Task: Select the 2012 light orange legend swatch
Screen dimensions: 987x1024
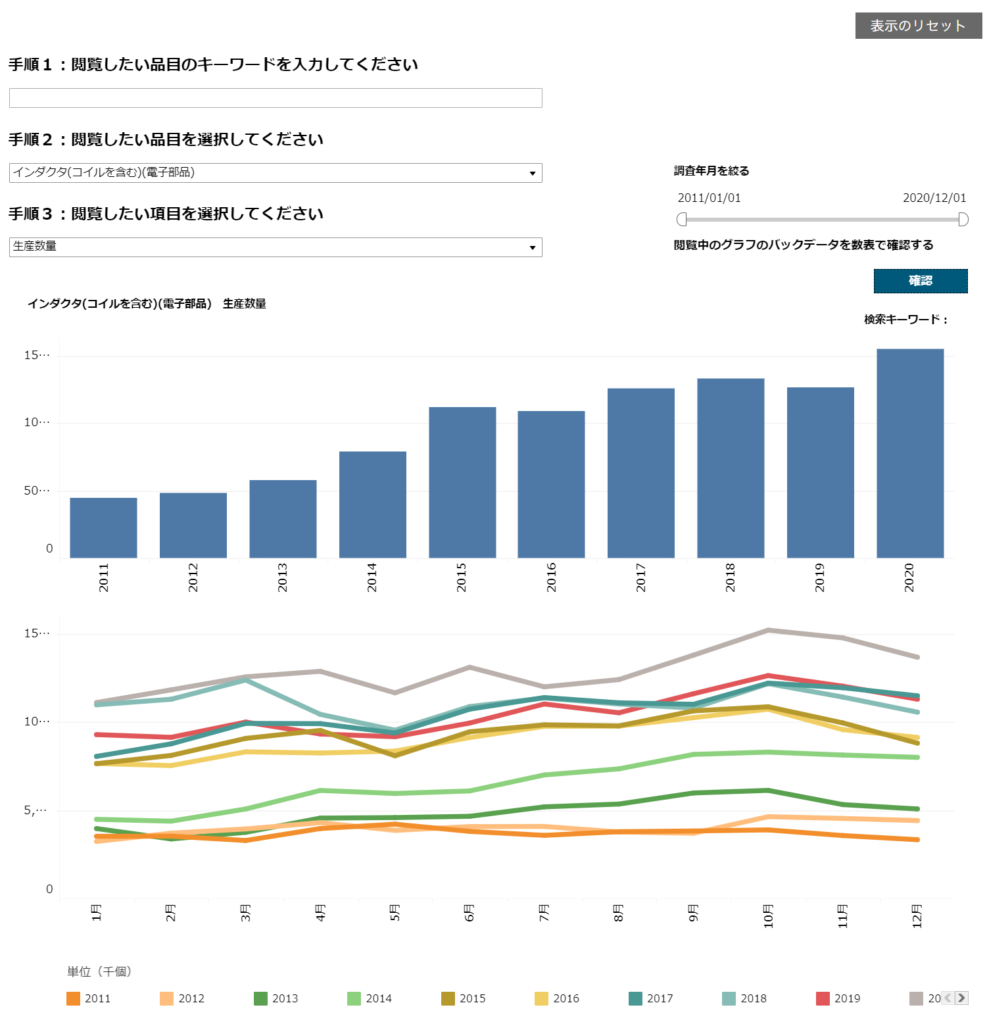Action: point(167,999)
